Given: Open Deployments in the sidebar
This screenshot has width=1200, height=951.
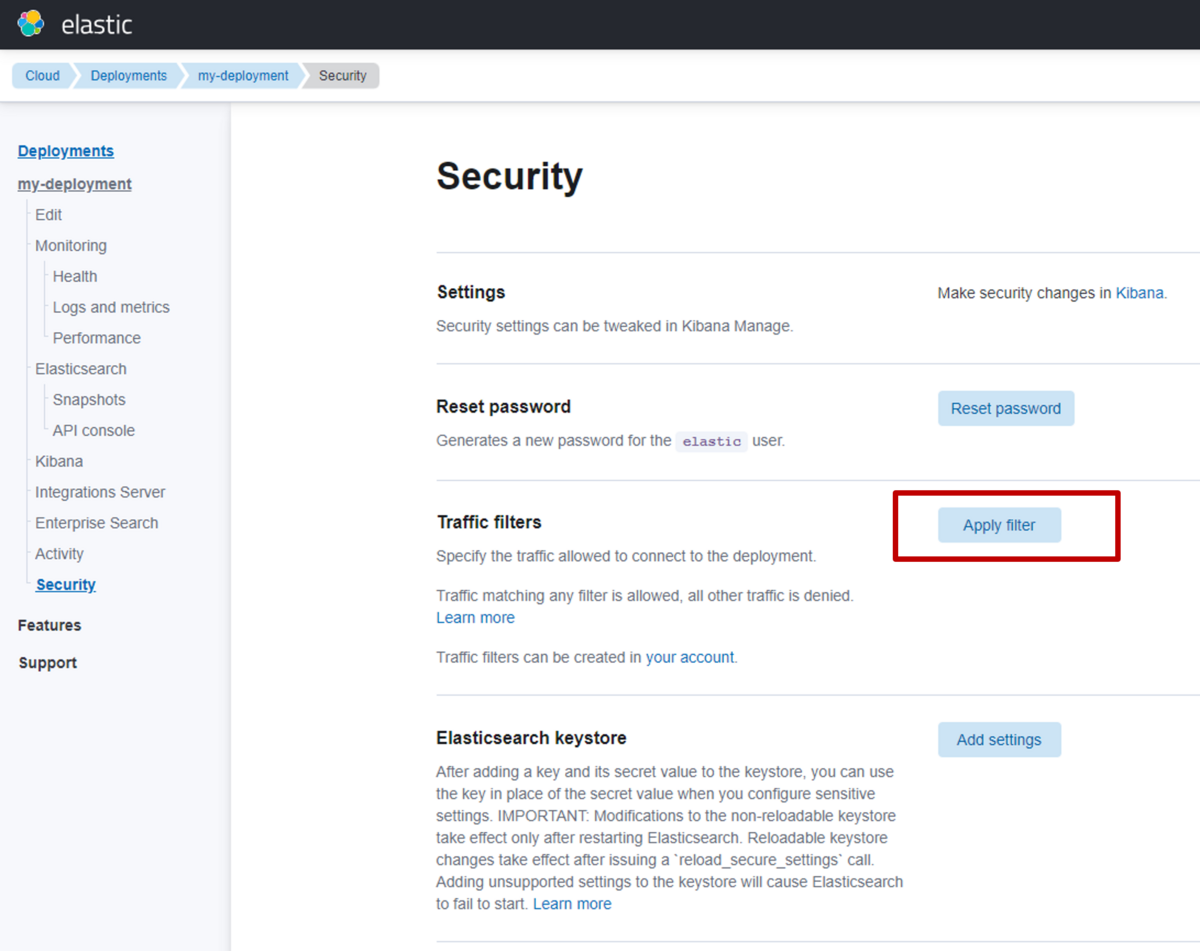Looking at the screenshot, I should click(66, 151).
